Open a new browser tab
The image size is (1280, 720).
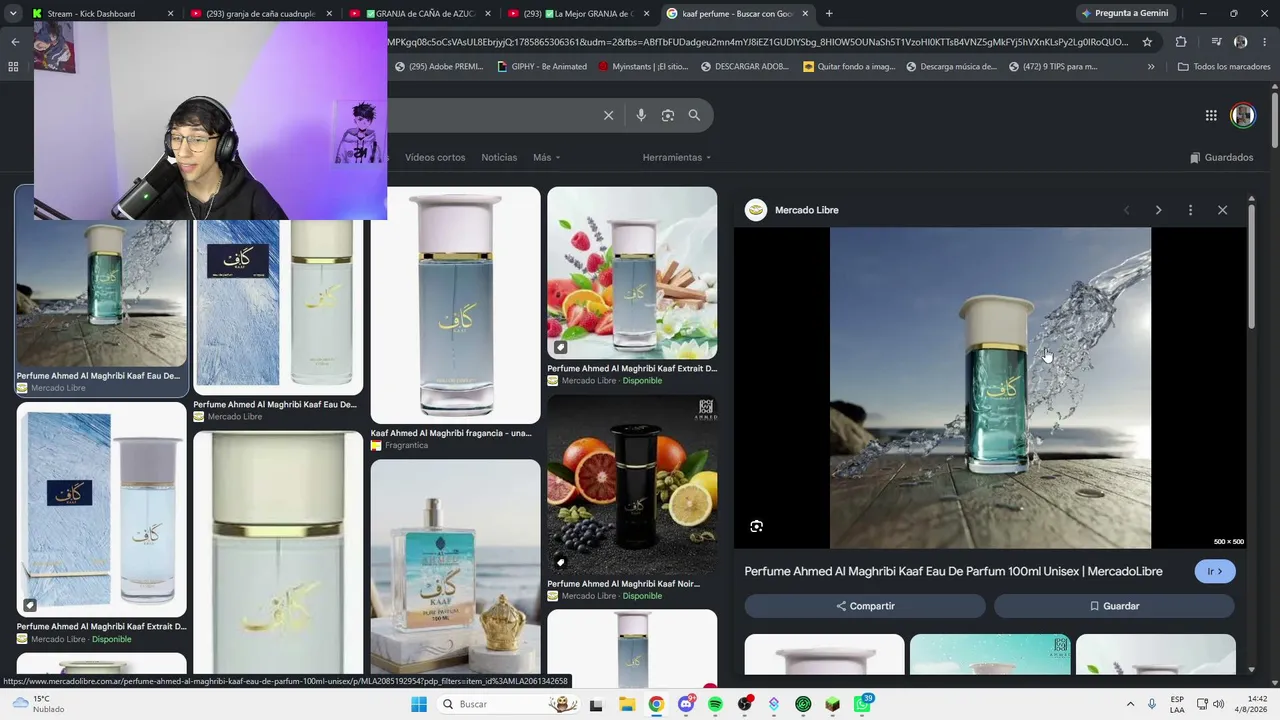pyautogui.click(x=829, y=14)
